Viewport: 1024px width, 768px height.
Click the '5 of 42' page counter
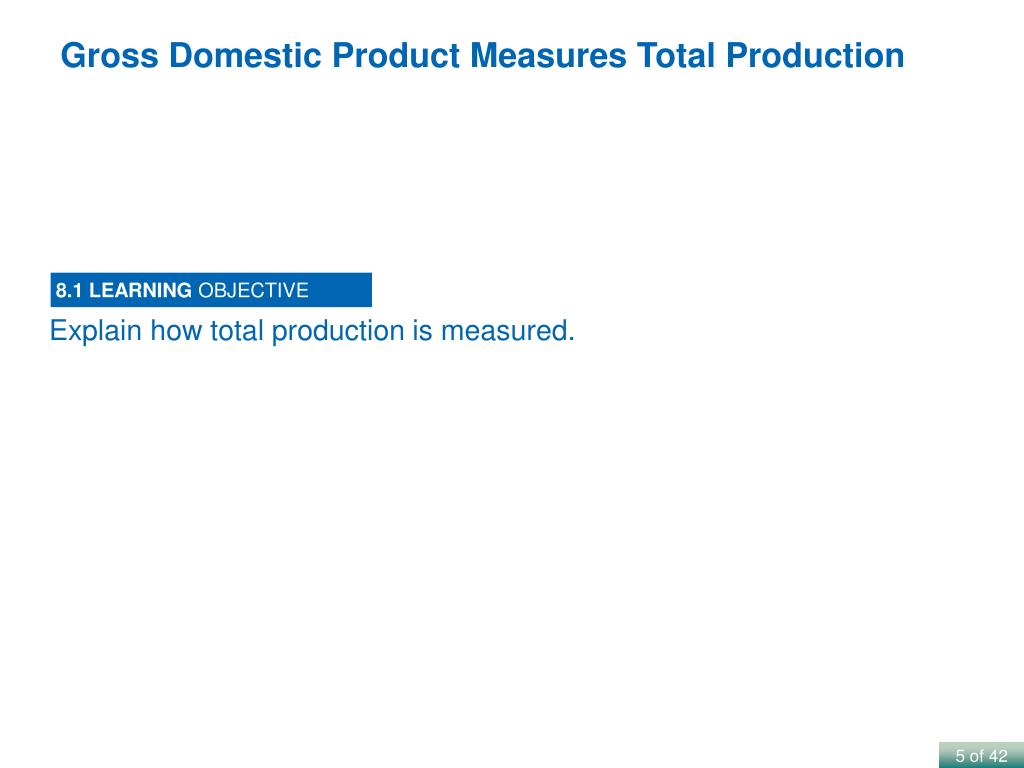coord(982,756)
